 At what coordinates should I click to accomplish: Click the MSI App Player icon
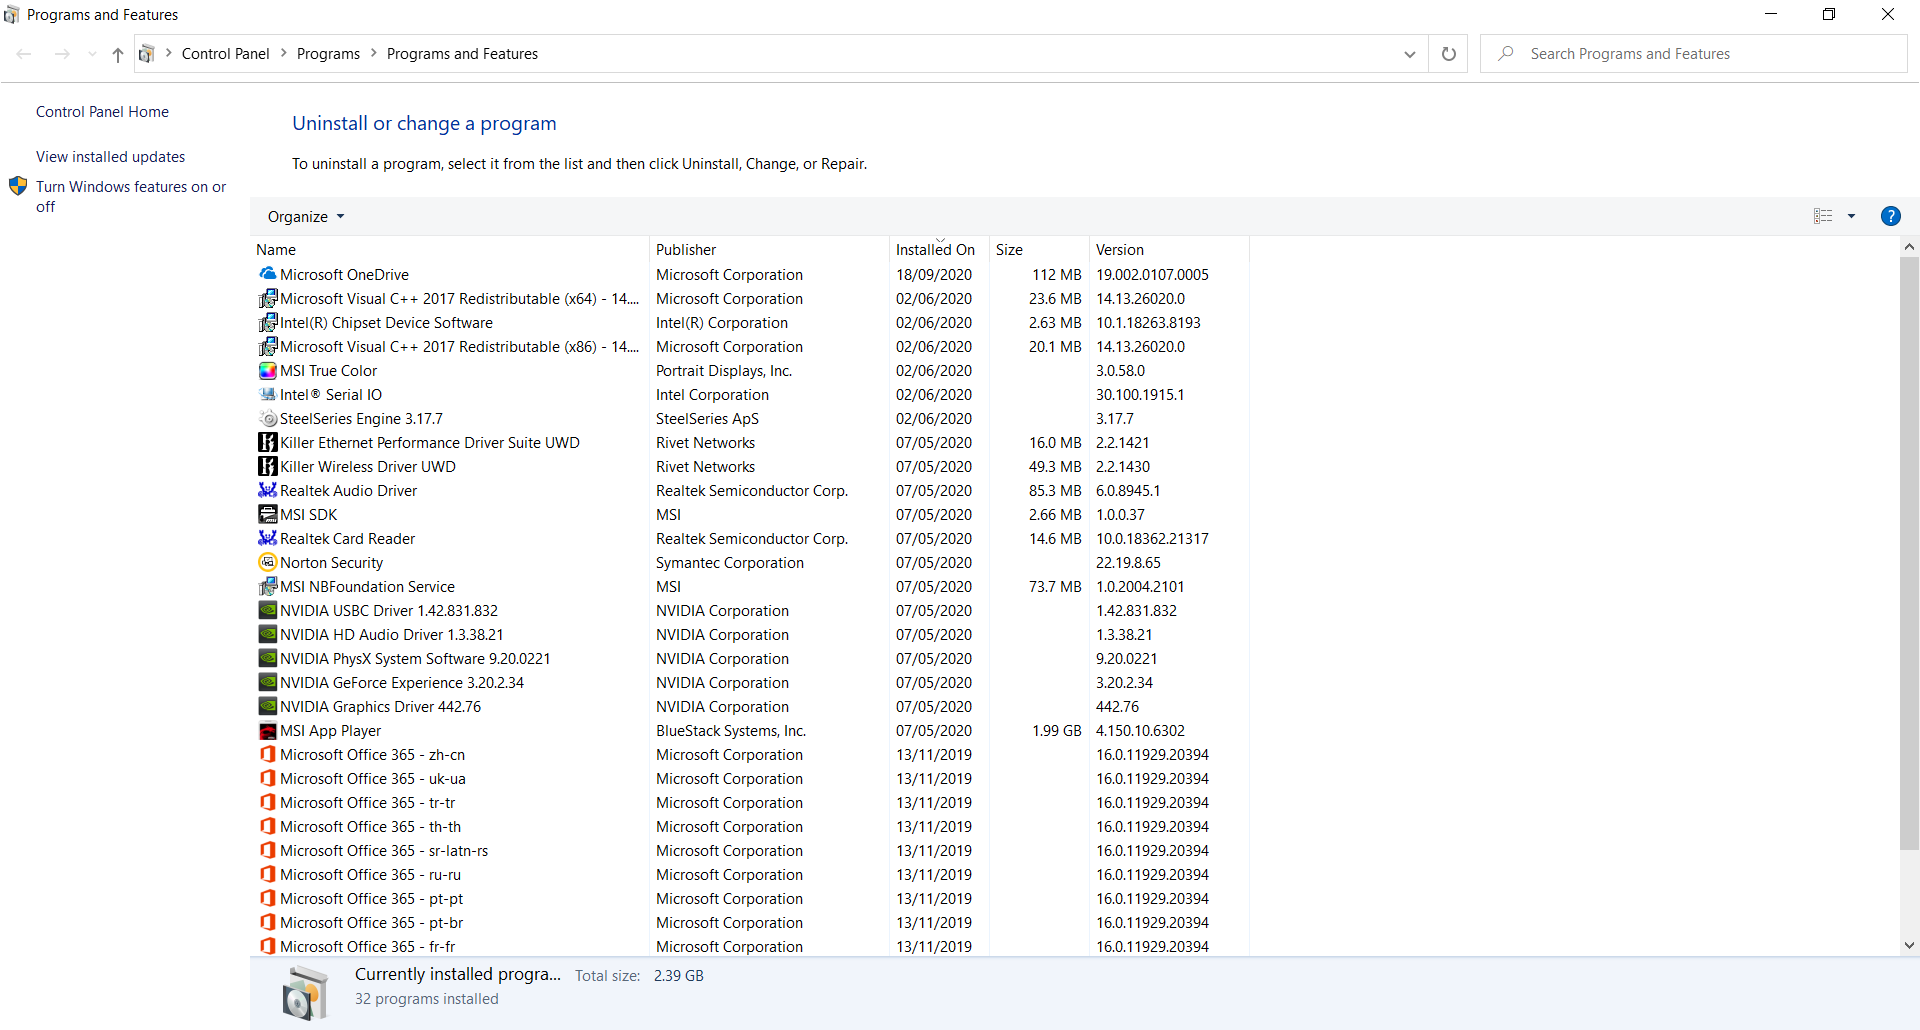click(x=267, y=730)
